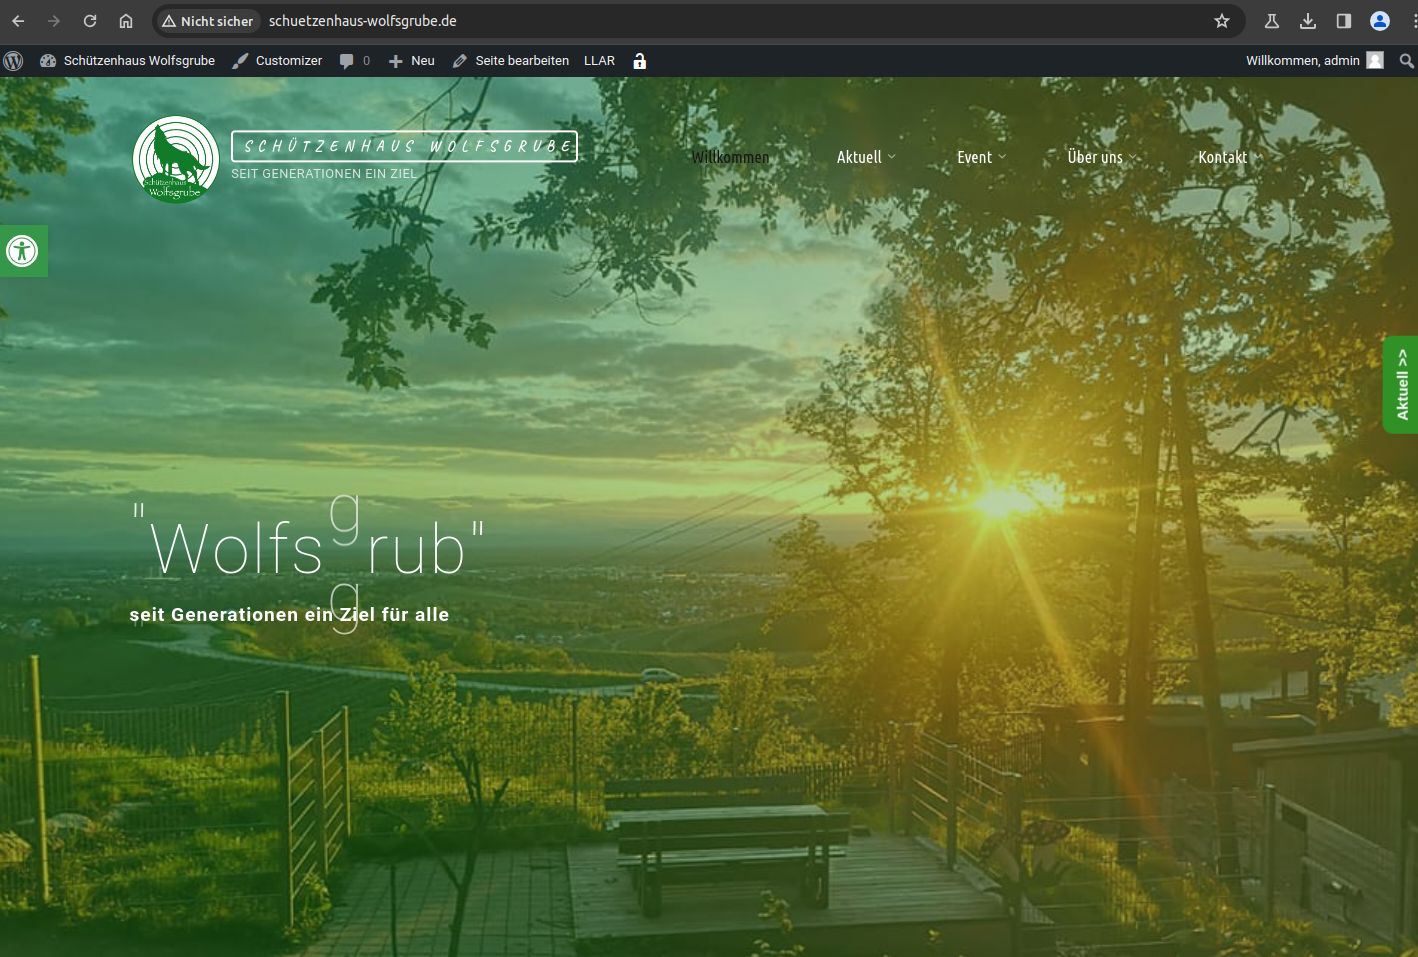Click 'seit Generationen ein Ziel für alle' text
This screenshot has height=957, width=1418.
click(289, 615)
